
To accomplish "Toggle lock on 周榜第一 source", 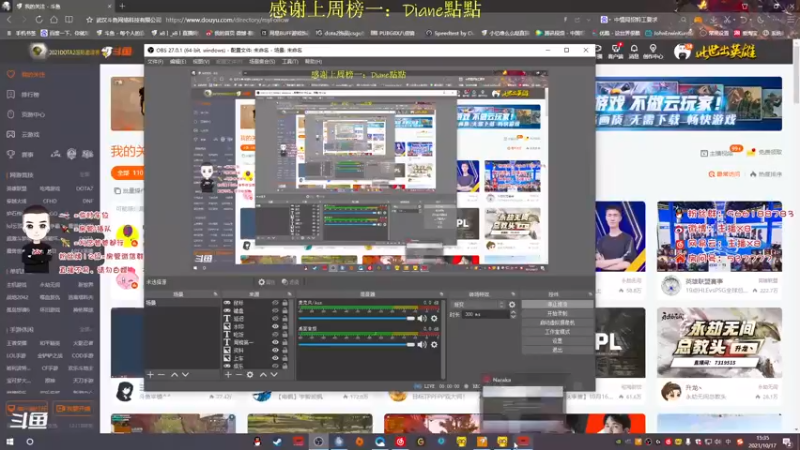I will pyautogui.click(x=285, y=342).
